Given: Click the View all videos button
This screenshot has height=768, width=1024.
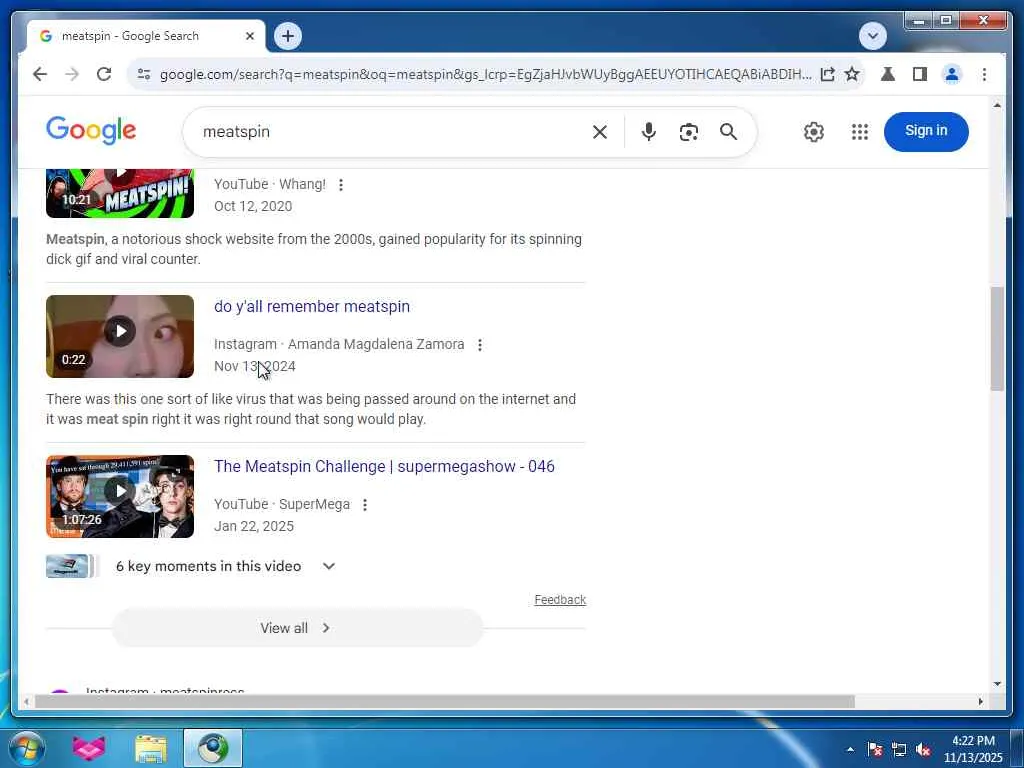Looking at the screenshot, I should click(297, 628).
